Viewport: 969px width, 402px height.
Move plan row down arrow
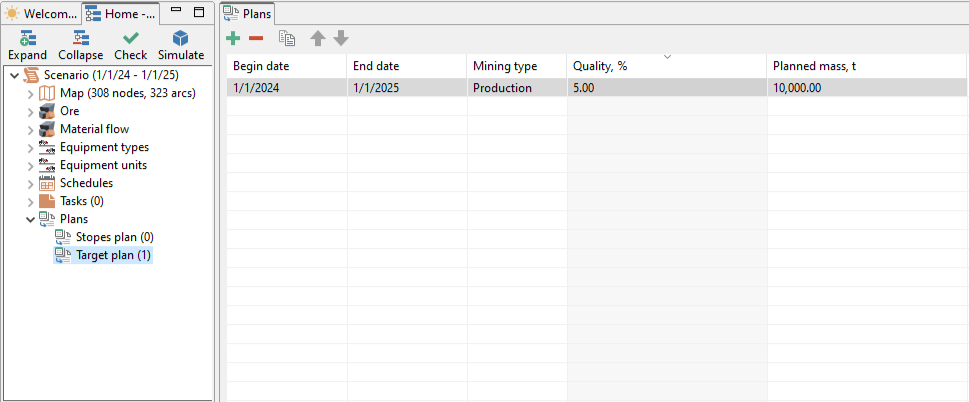coord(341,39)
